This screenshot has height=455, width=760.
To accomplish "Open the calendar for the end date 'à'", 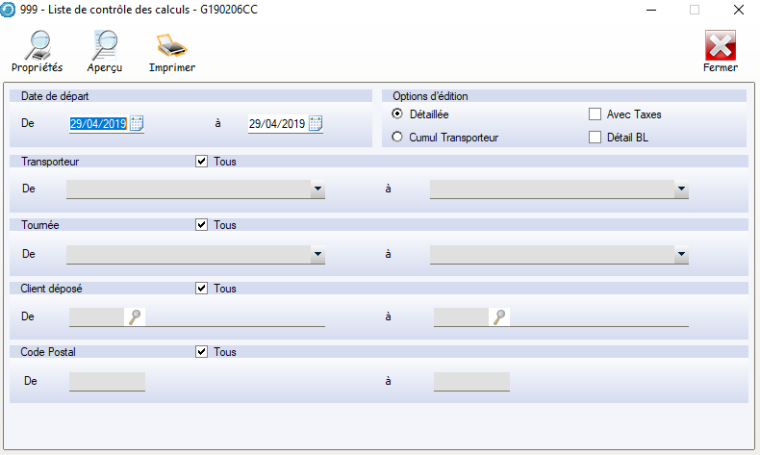I will [316, 124].
